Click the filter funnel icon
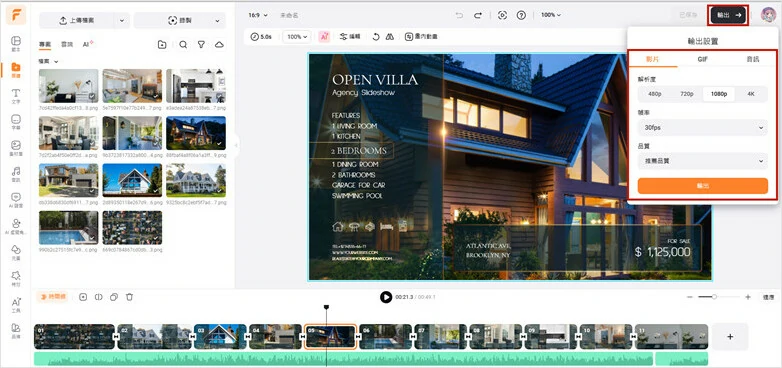Screen dimensions: 782x368 [201, 45]
